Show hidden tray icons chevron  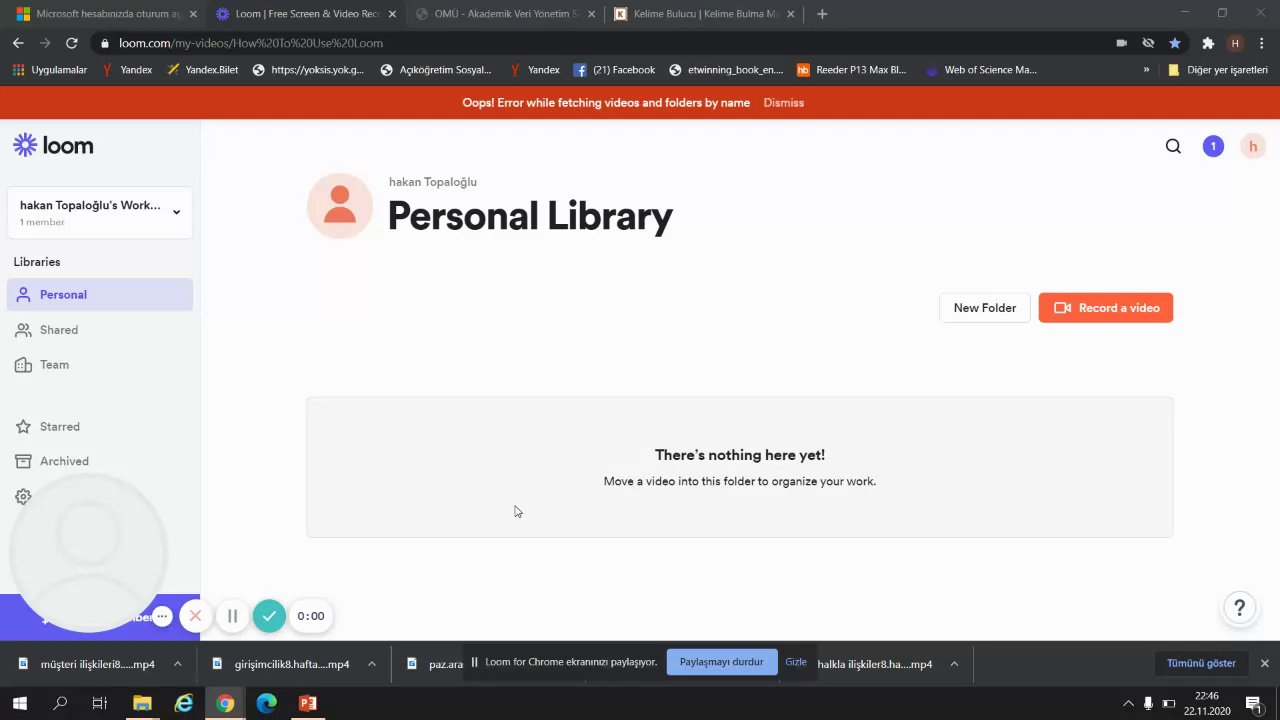1128,703
